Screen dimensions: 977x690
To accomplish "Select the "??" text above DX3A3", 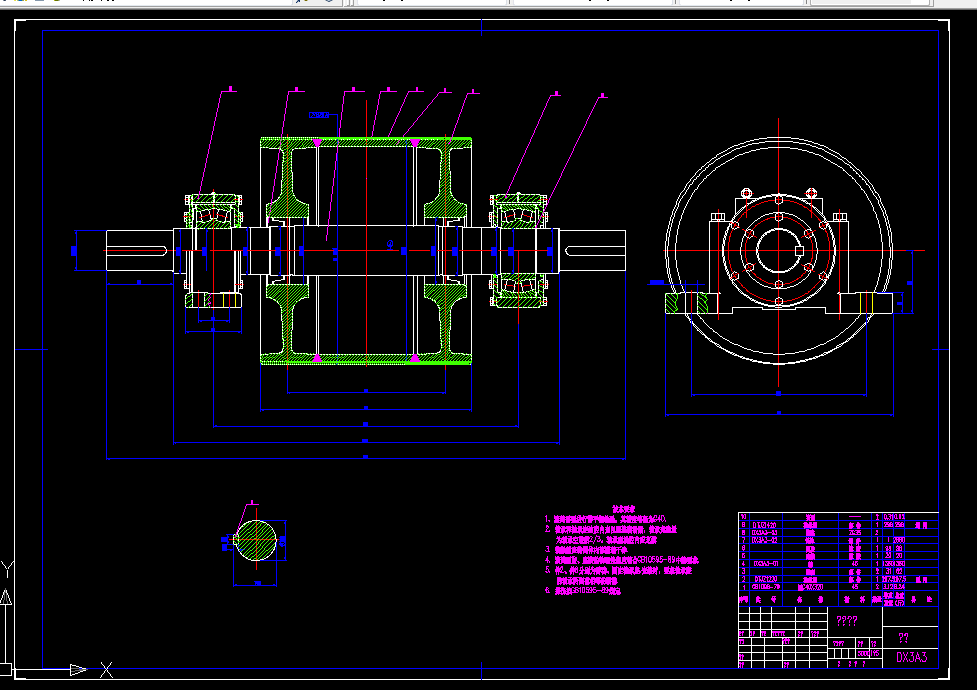I will 903,637.
